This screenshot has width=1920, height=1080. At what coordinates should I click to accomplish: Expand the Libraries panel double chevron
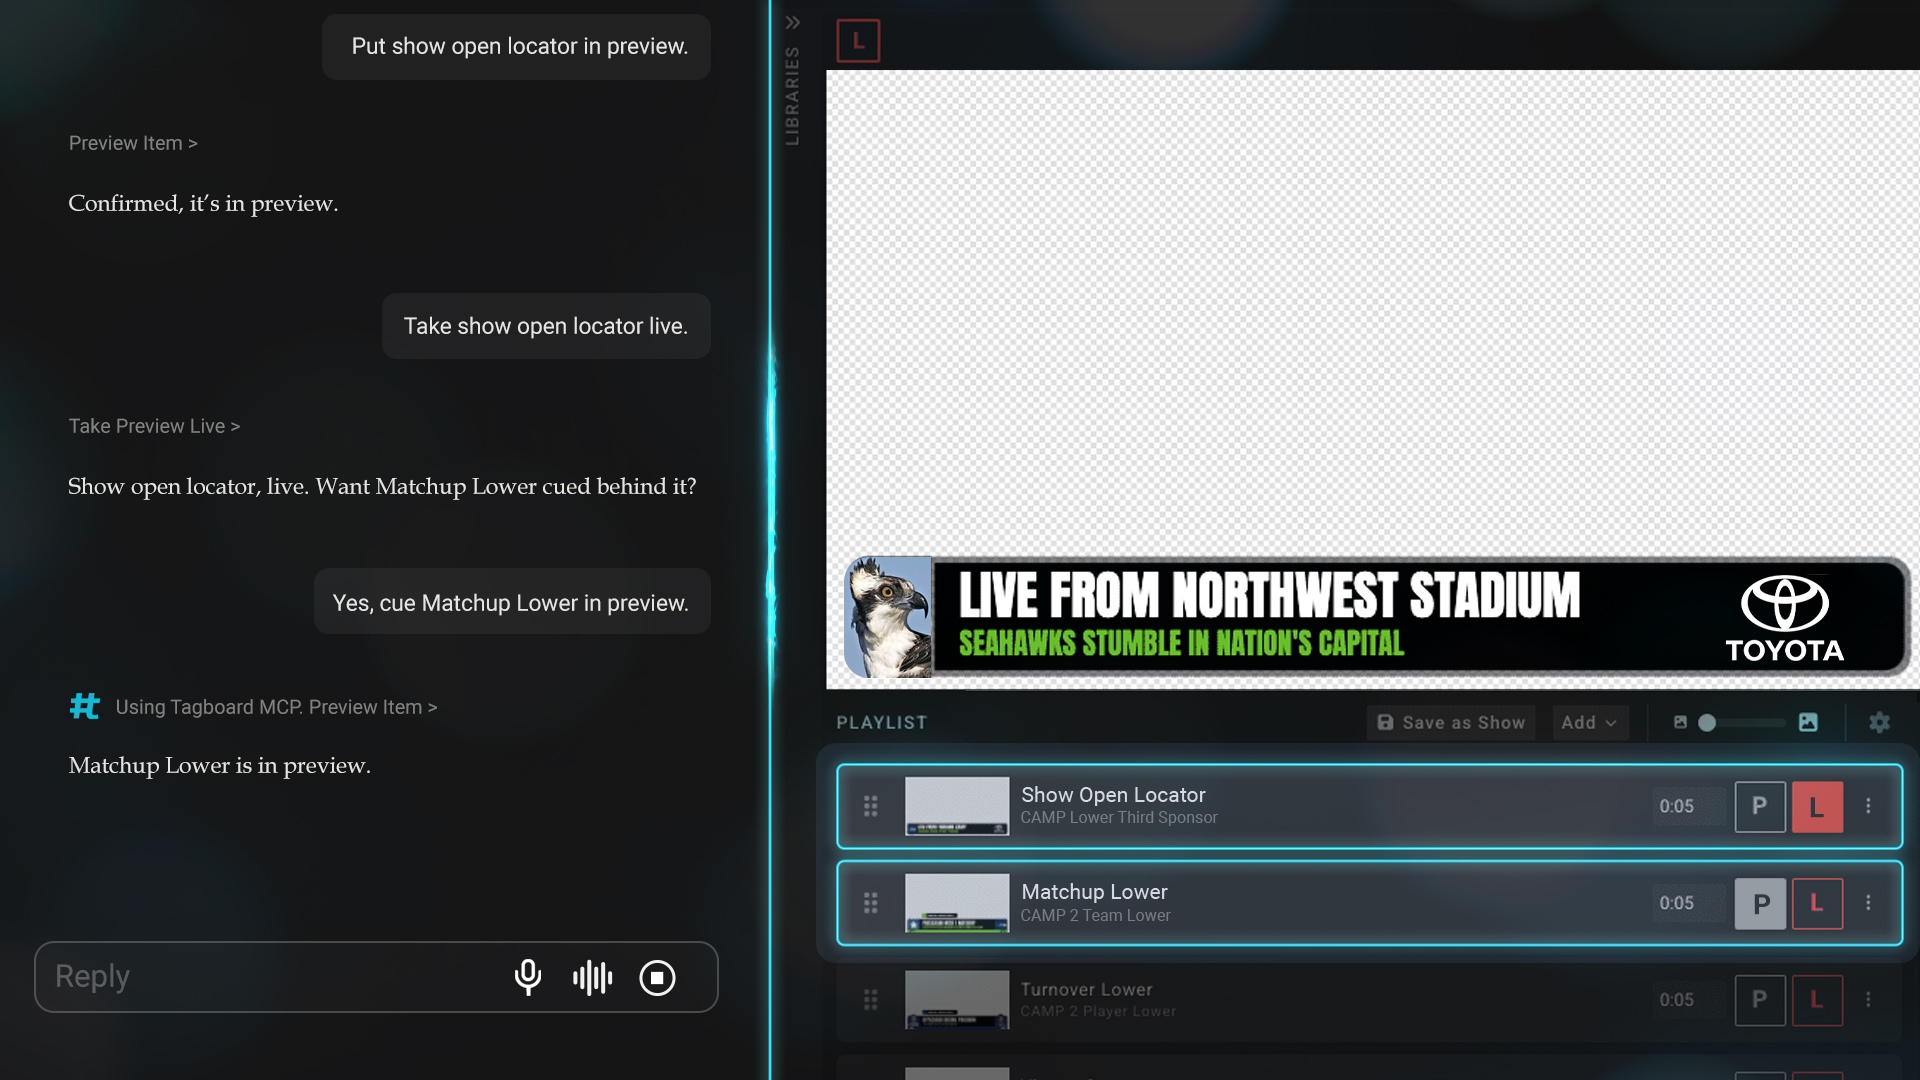793,22
